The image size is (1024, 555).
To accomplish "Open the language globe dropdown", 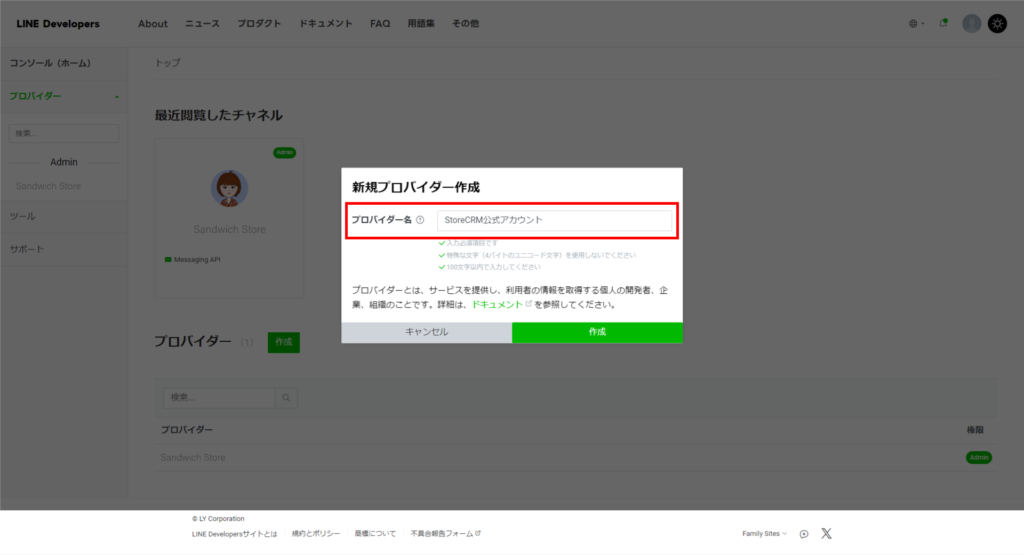I will (x=916, y=24).
